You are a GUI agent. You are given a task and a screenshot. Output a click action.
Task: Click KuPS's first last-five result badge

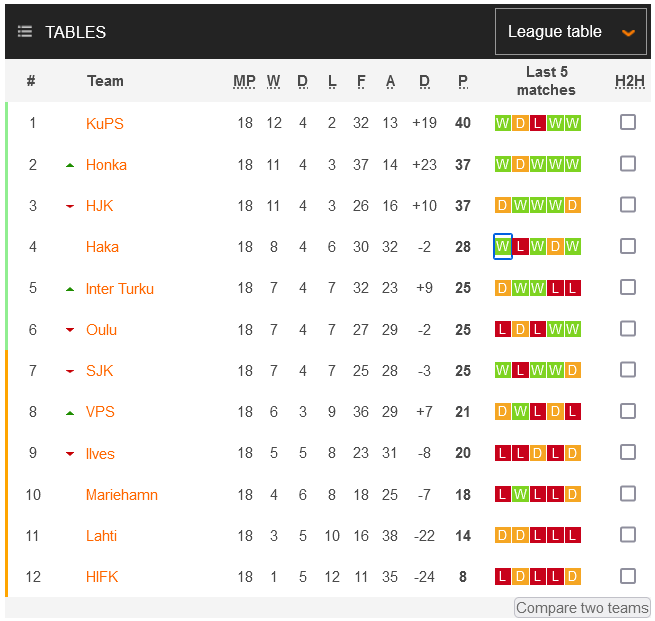(503, 123)
